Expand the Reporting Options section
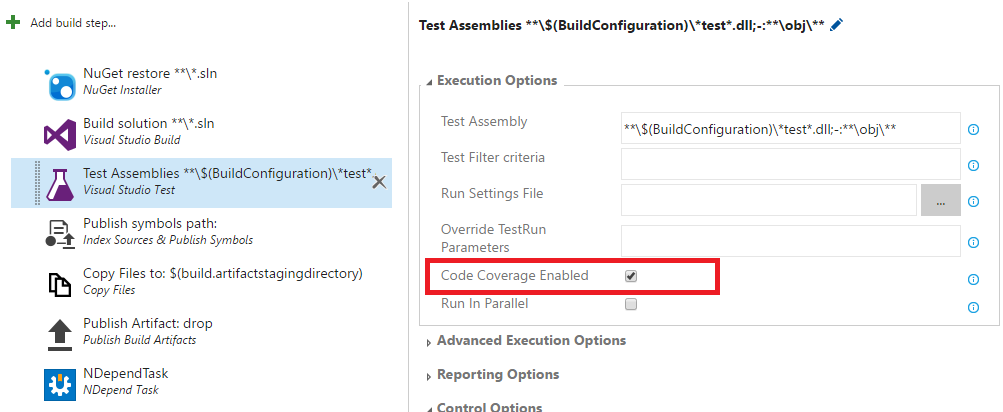The width and height of the screenshot is (1003, 412). [497, 375]
